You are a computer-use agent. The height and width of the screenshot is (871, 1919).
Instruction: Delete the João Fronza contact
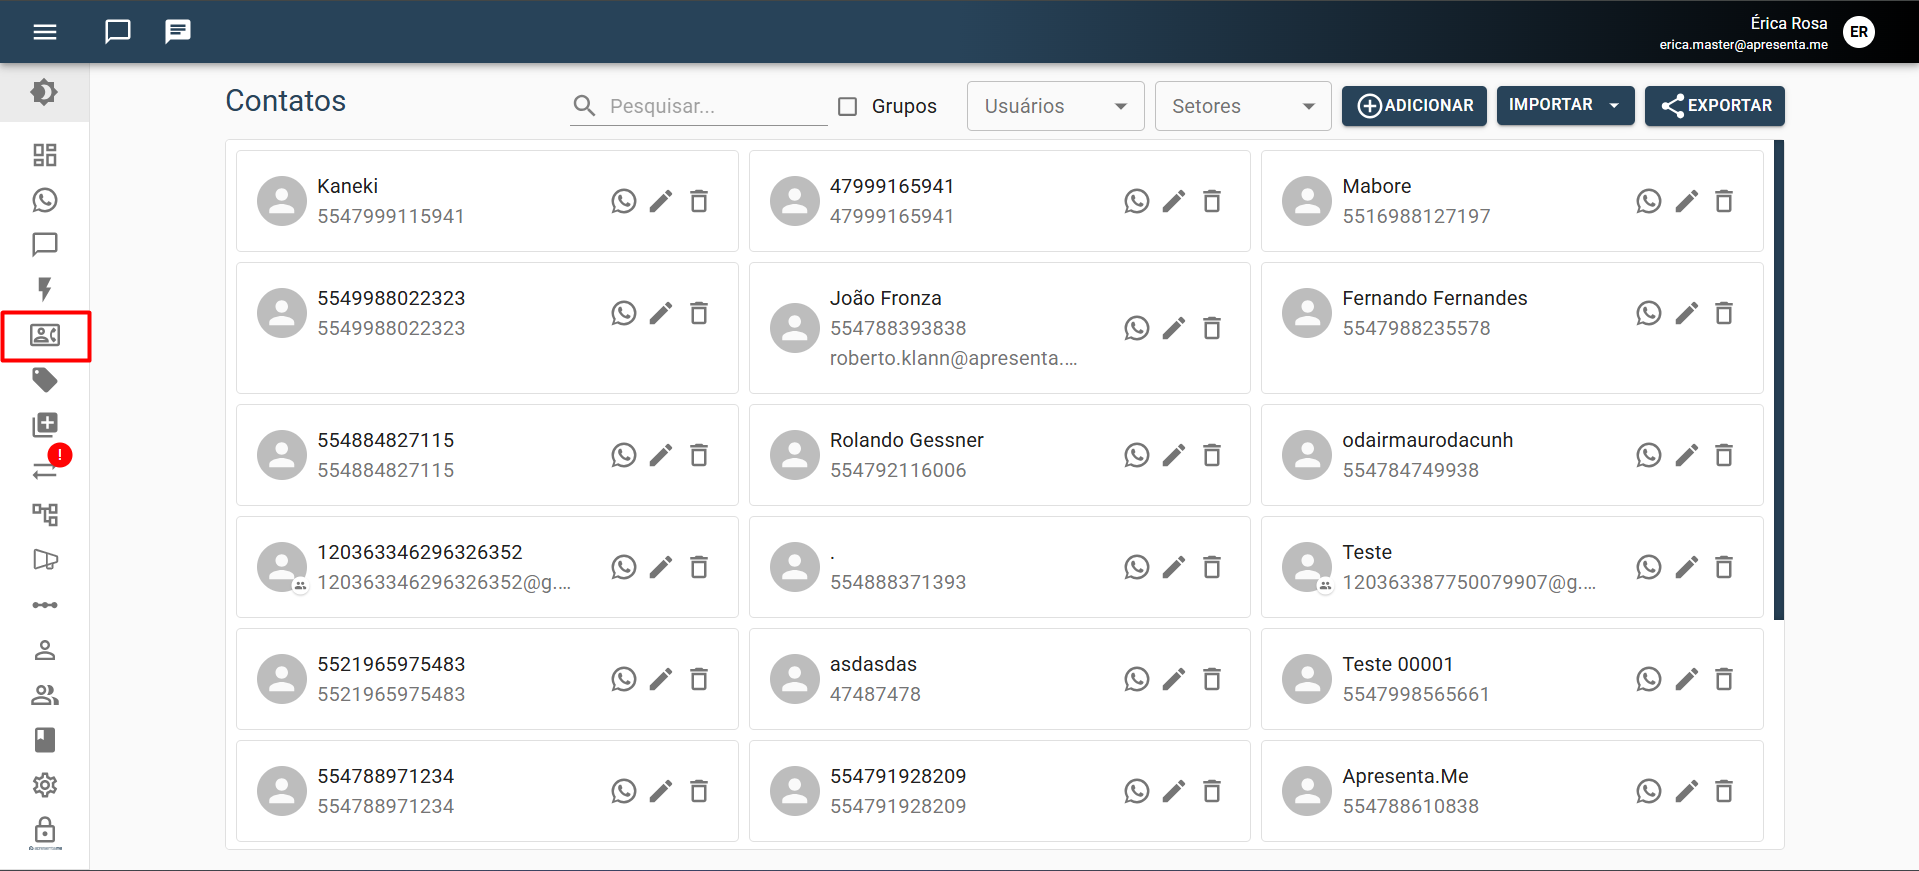pos(1212,328)
